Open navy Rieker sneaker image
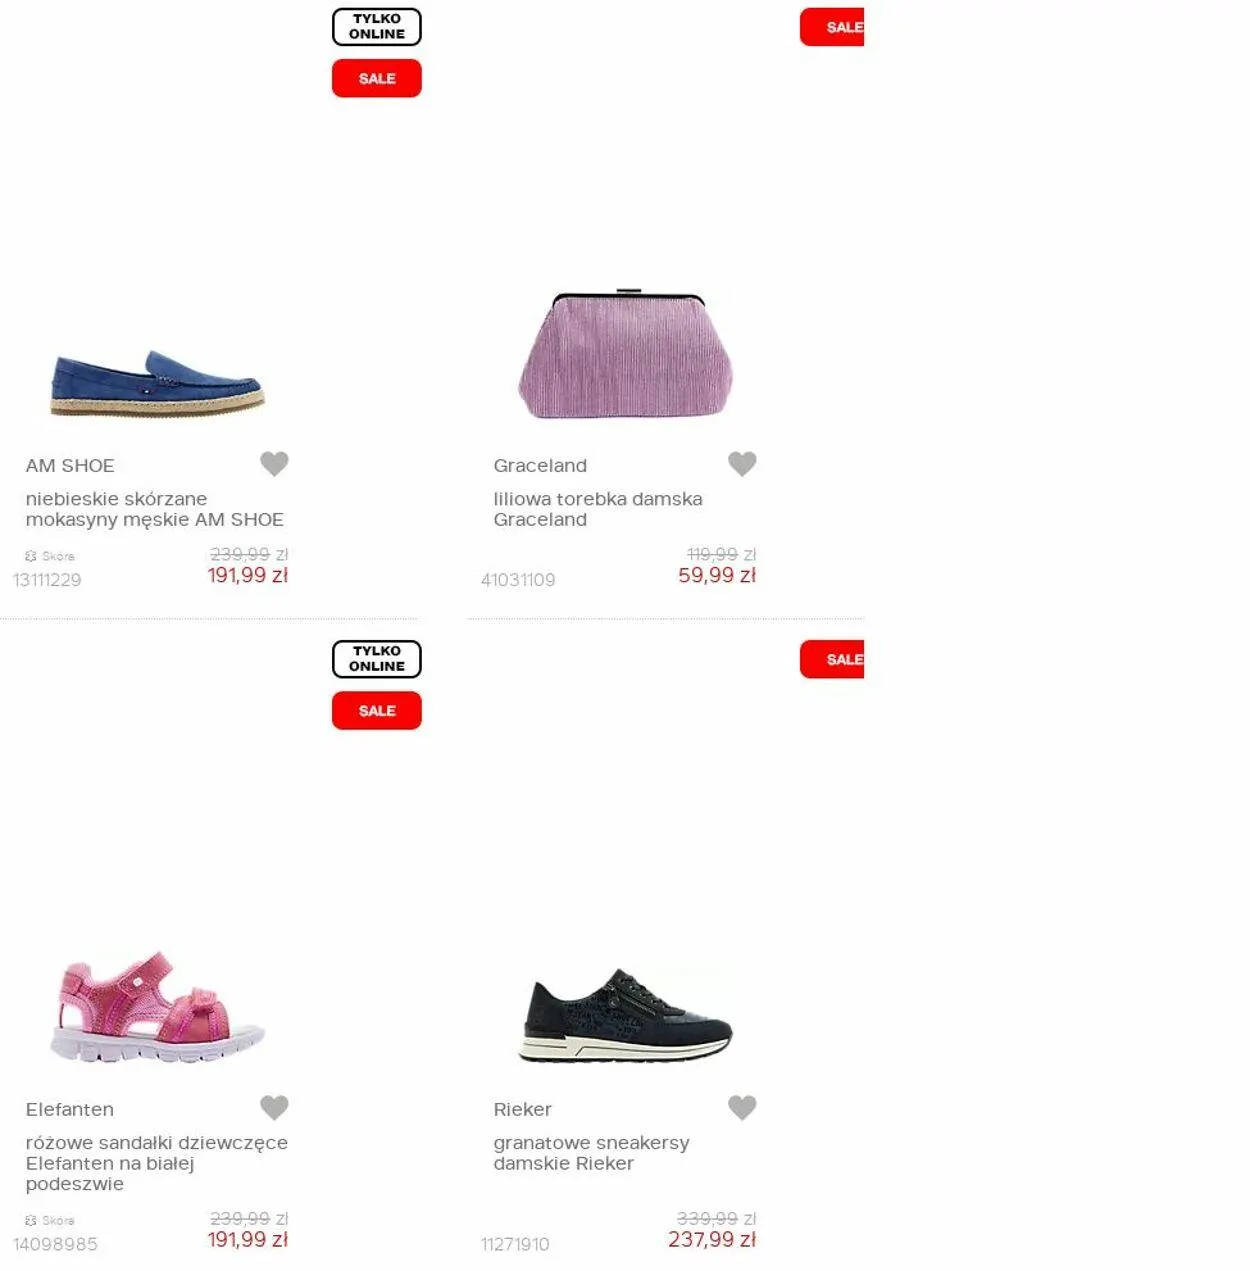Image resolution: width=1250 pixels, height=1271 pixels. [626, 1015]
